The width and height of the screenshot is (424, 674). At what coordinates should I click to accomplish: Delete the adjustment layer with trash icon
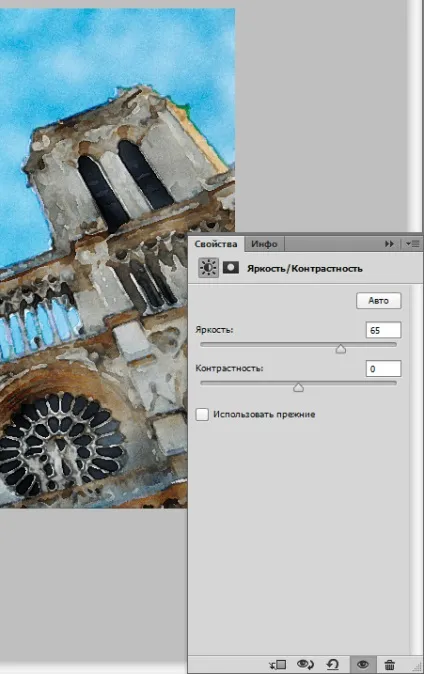click(x=390, y=665)
